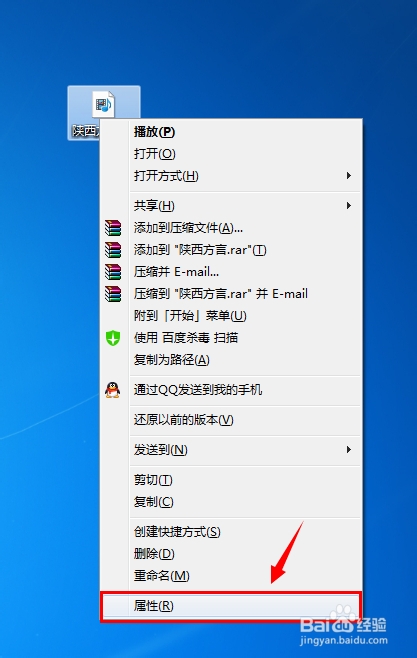
Task: Choose 压缩到 "陕西方言.rar" 并 E-mail
Action: (221, 294)
